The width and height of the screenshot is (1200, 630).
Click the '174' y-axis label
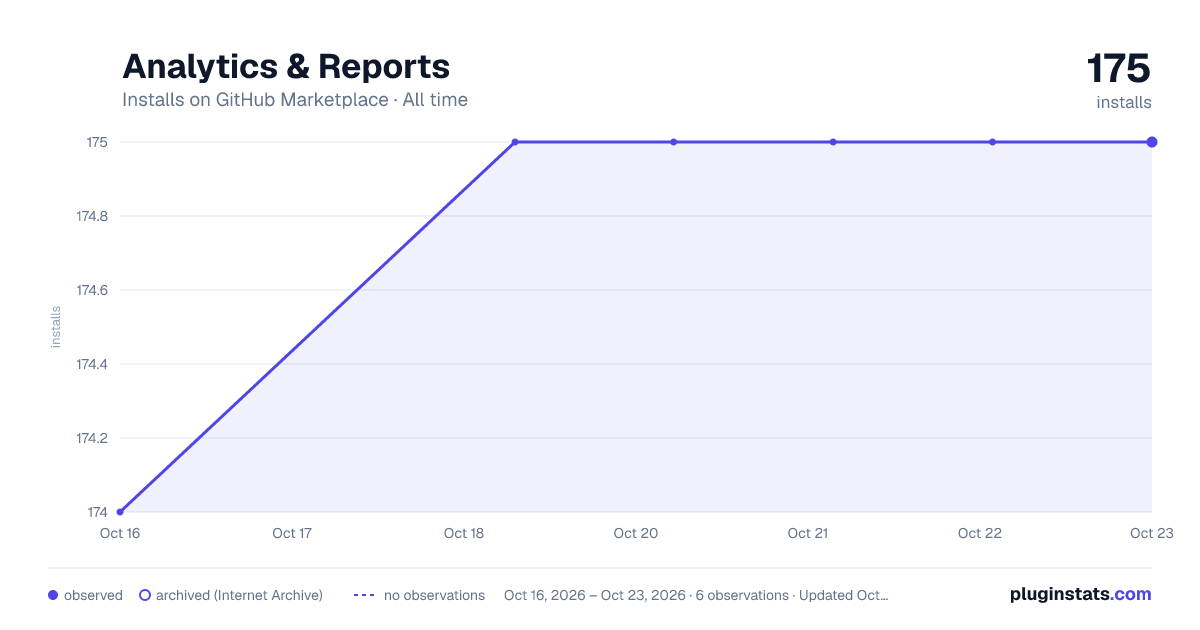click(x=96, y=512)
